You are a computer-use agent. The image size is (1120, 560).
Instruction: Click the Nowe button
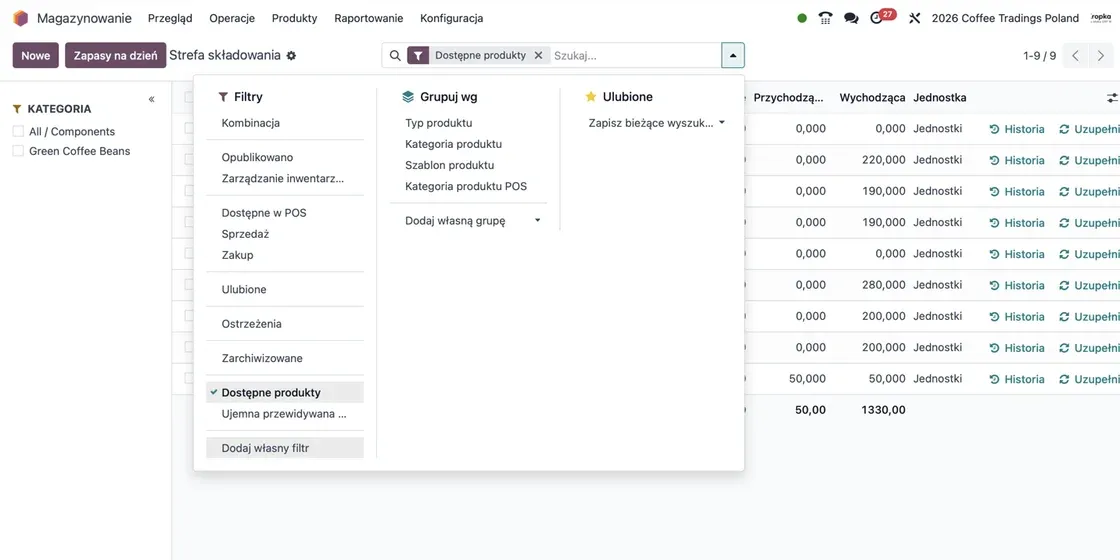36,56
